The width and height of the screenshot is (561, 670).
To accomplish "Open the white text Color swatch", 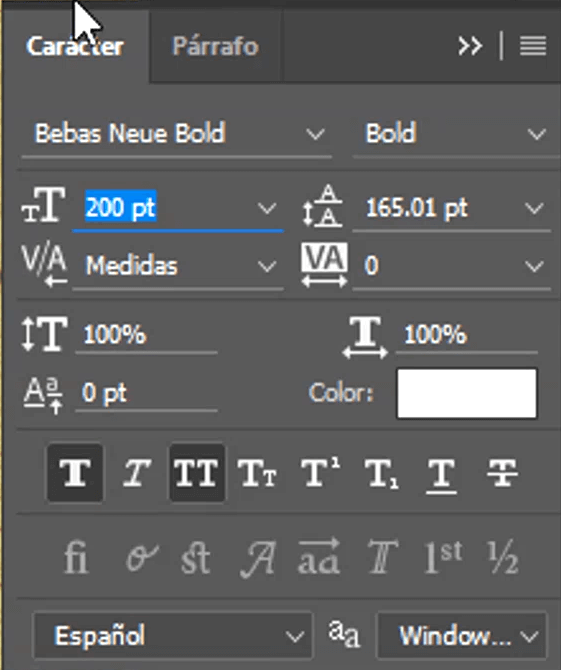I will point(467,394).
